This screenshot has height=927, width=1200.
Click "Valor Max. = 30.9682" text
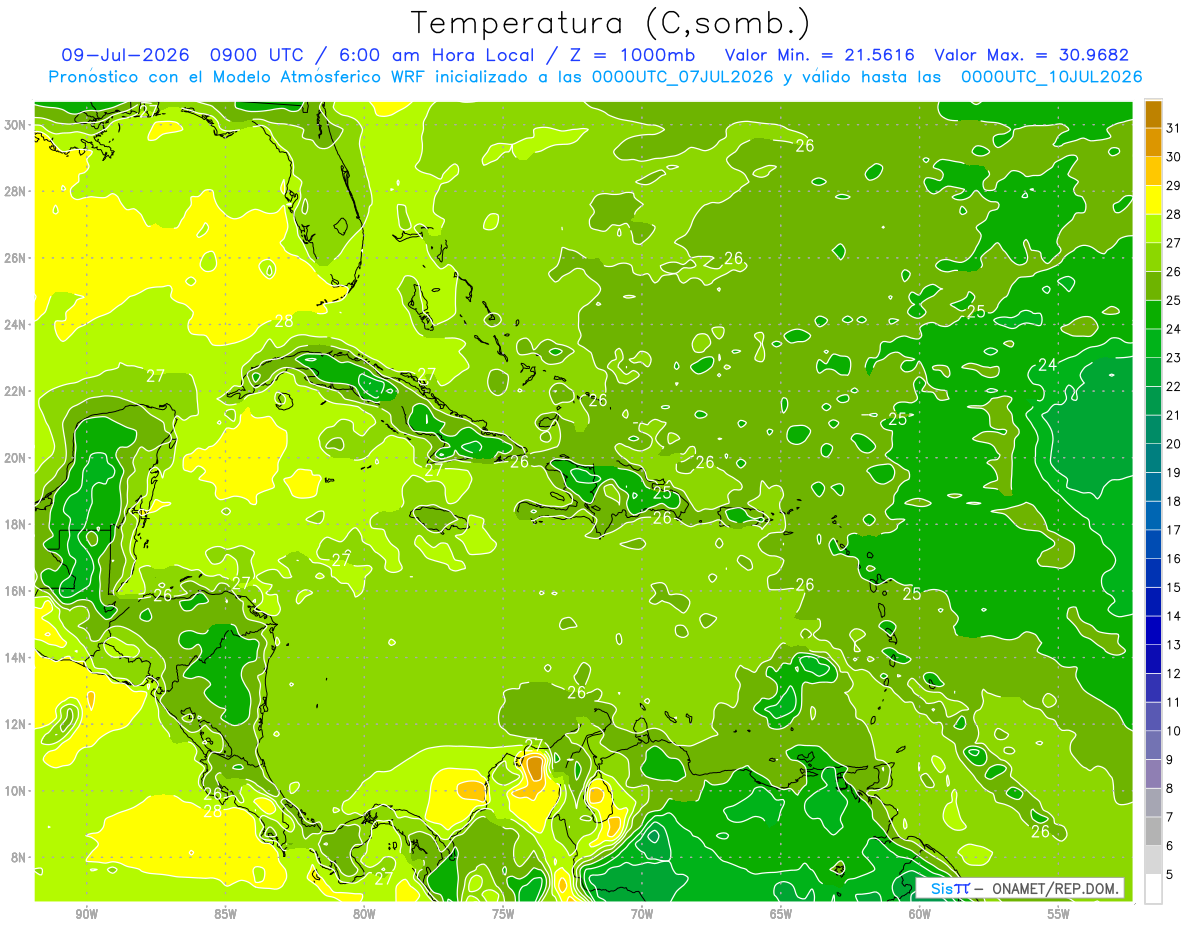pyautogui.click(x=1030, y=55)
